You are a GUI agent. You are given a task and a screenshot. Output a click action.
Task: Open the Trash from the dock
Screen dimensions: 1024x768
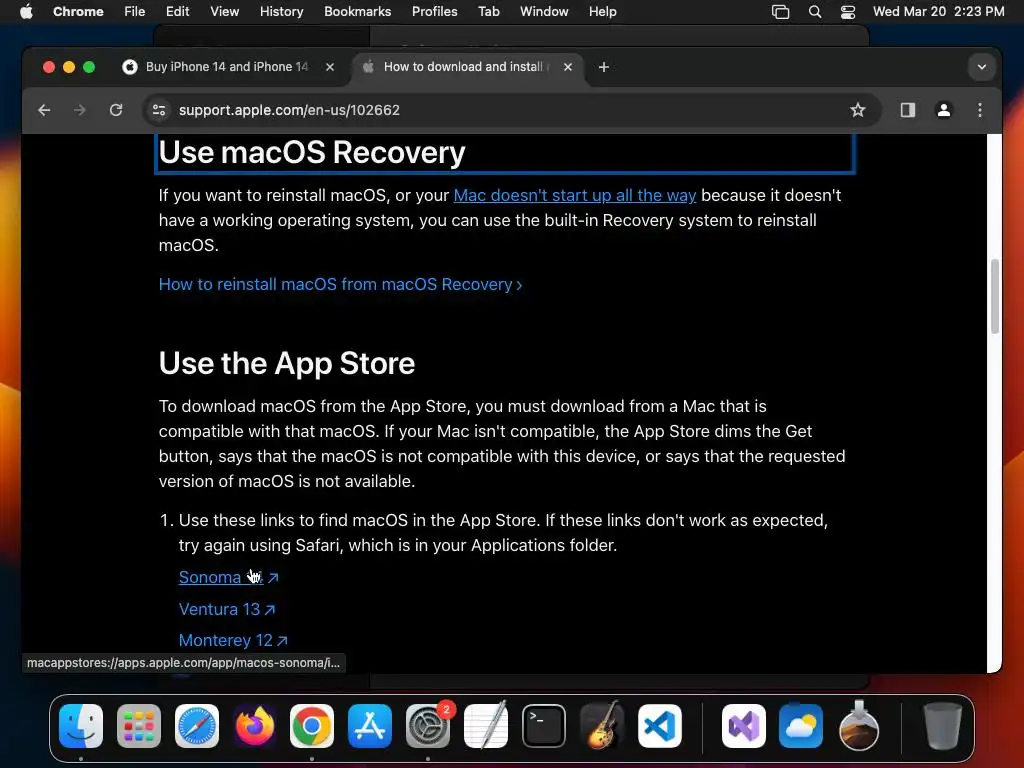coord(942,726)
